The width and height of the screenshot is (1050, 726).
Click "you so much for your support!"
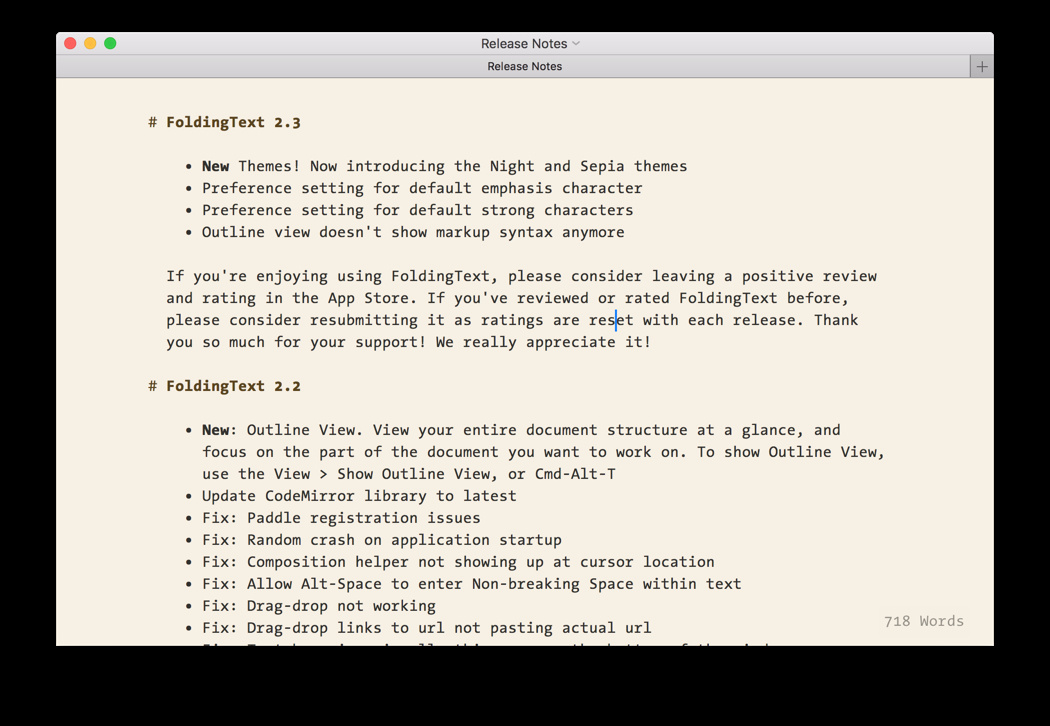[408, 342]
